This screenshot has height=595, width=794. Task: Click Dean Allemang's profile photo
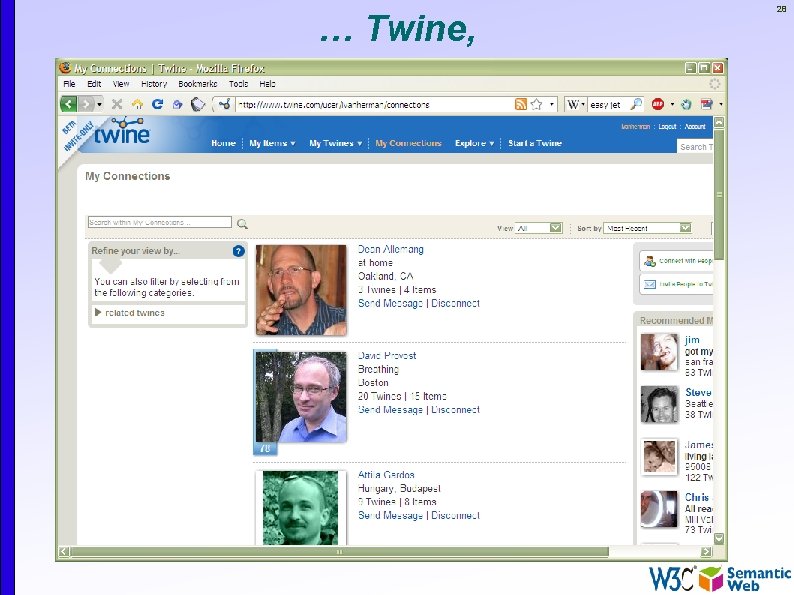coord(301,290)
